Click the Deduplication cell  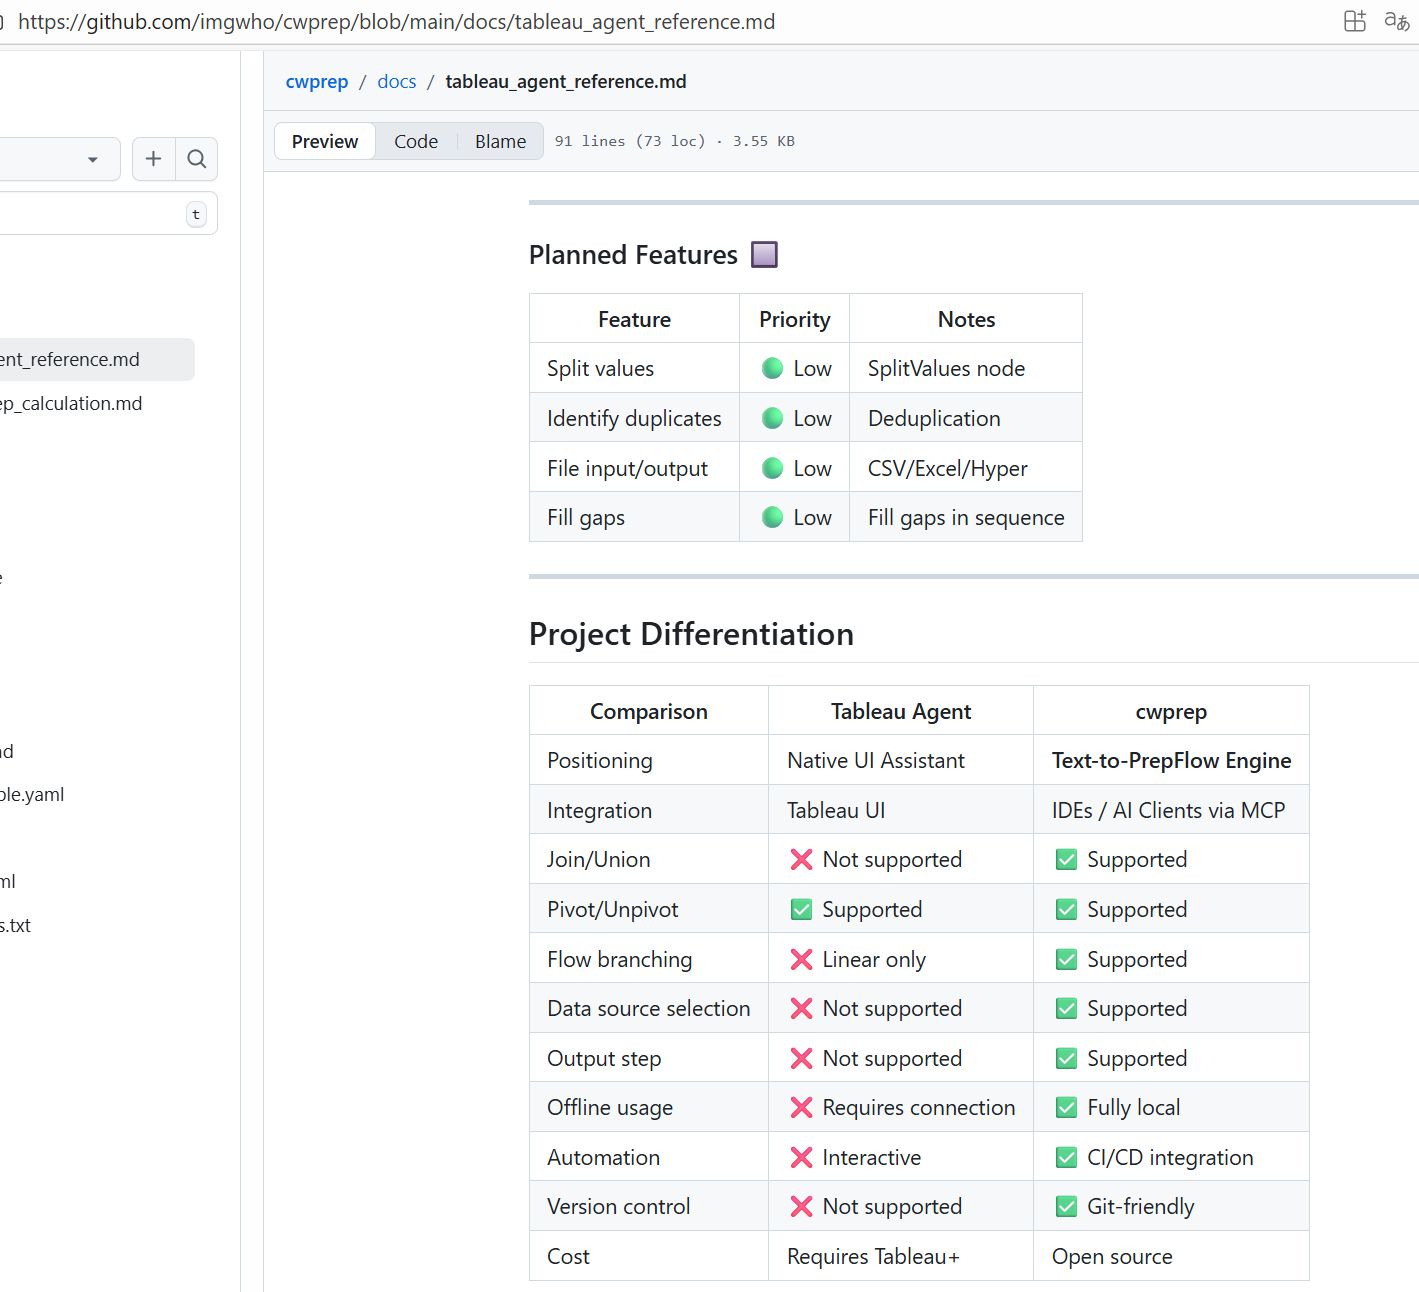[966, 418]
